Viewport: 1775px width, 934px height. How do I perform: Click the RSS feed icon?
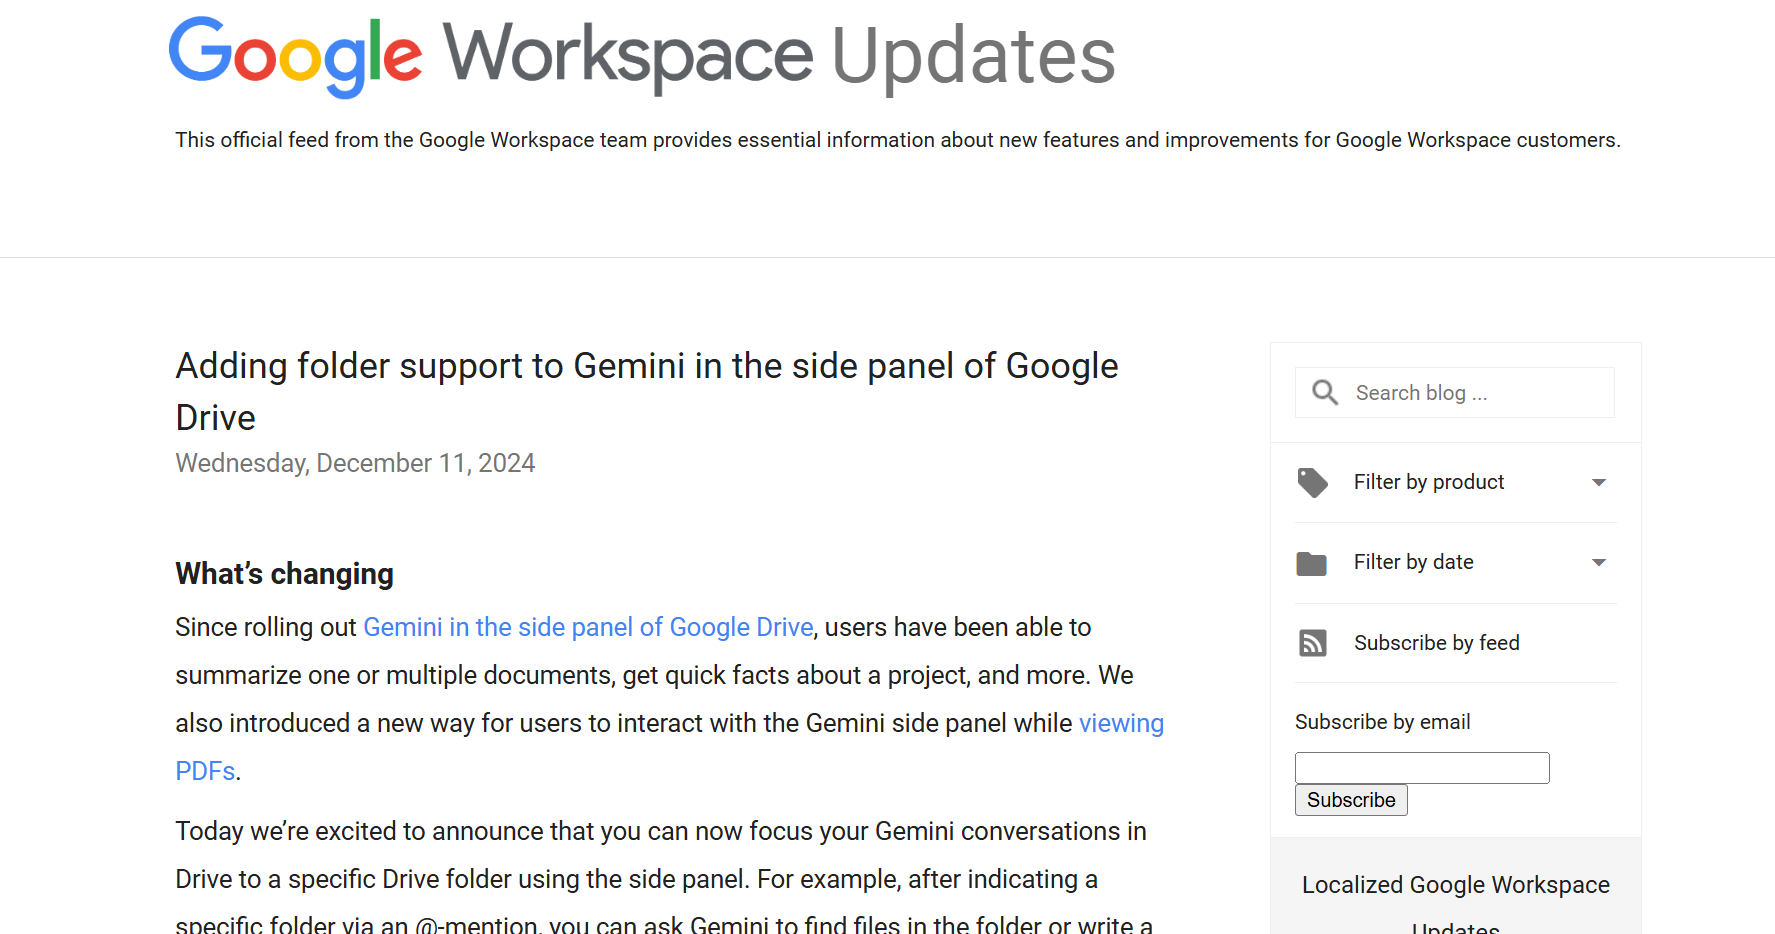tap(1312, 643)
